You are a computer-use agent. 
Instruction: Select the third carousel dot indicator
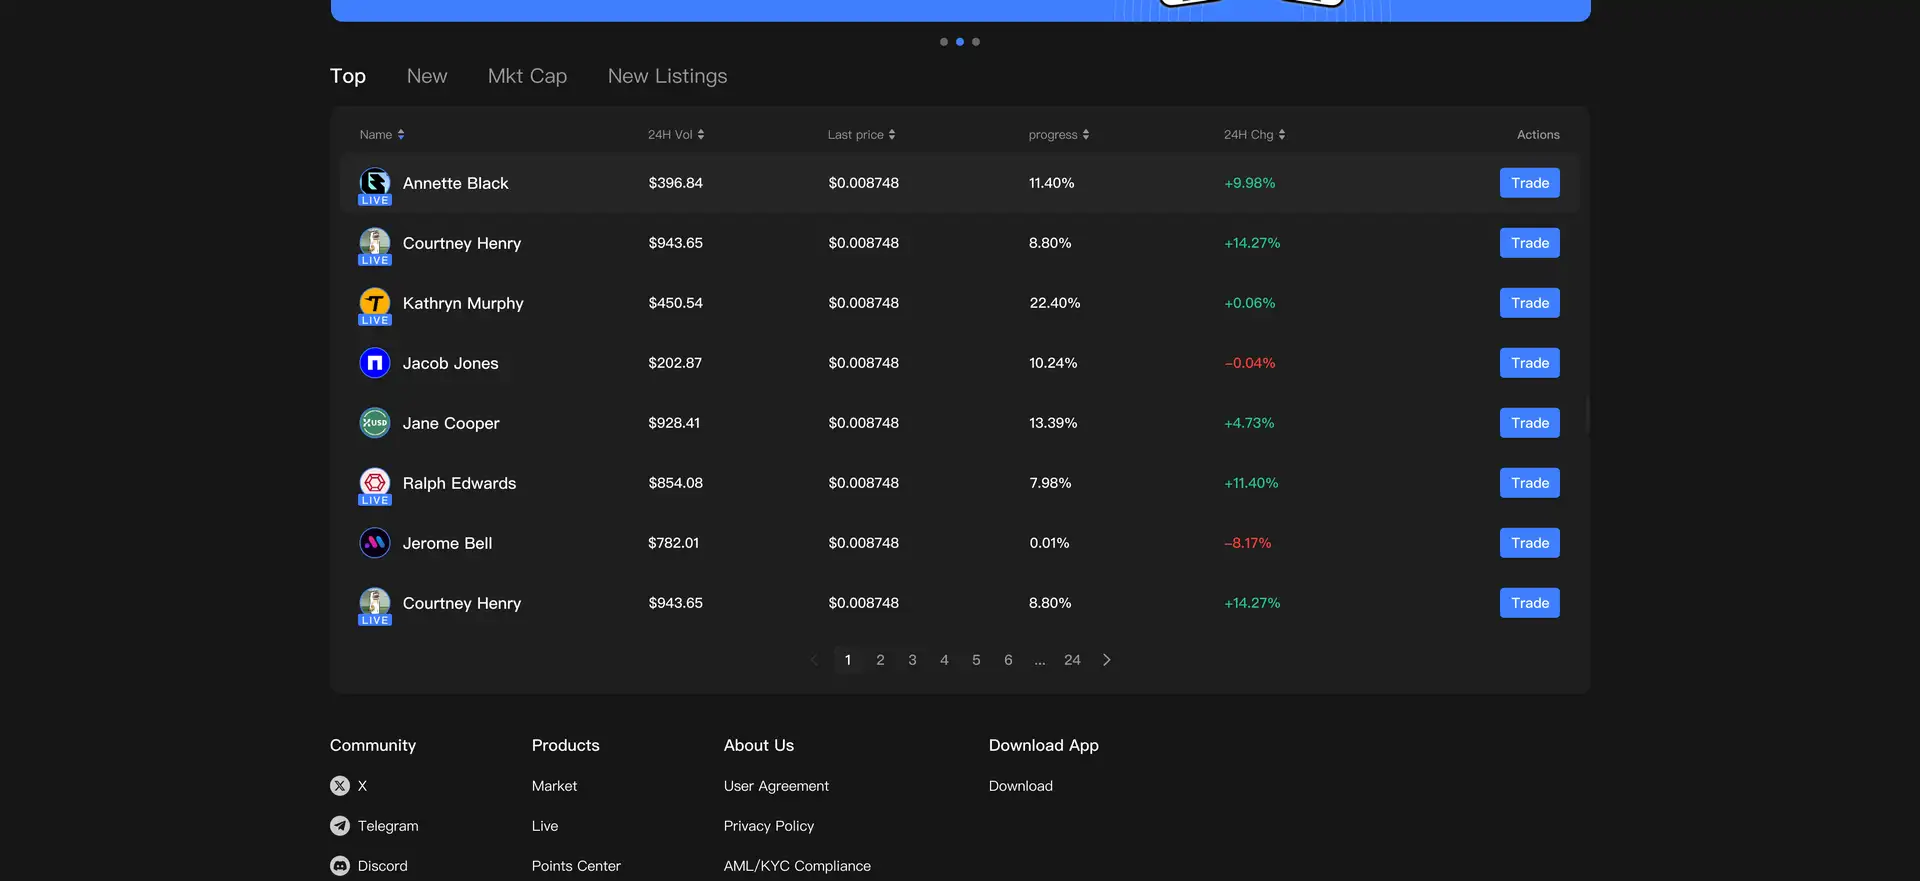point(976,42)
